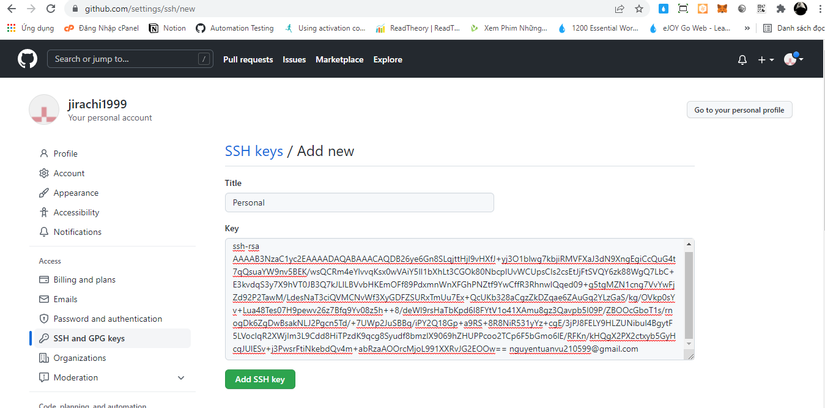Click the Access section heading
The height and width of the screenshot is (408, 825).
[50, 261]
